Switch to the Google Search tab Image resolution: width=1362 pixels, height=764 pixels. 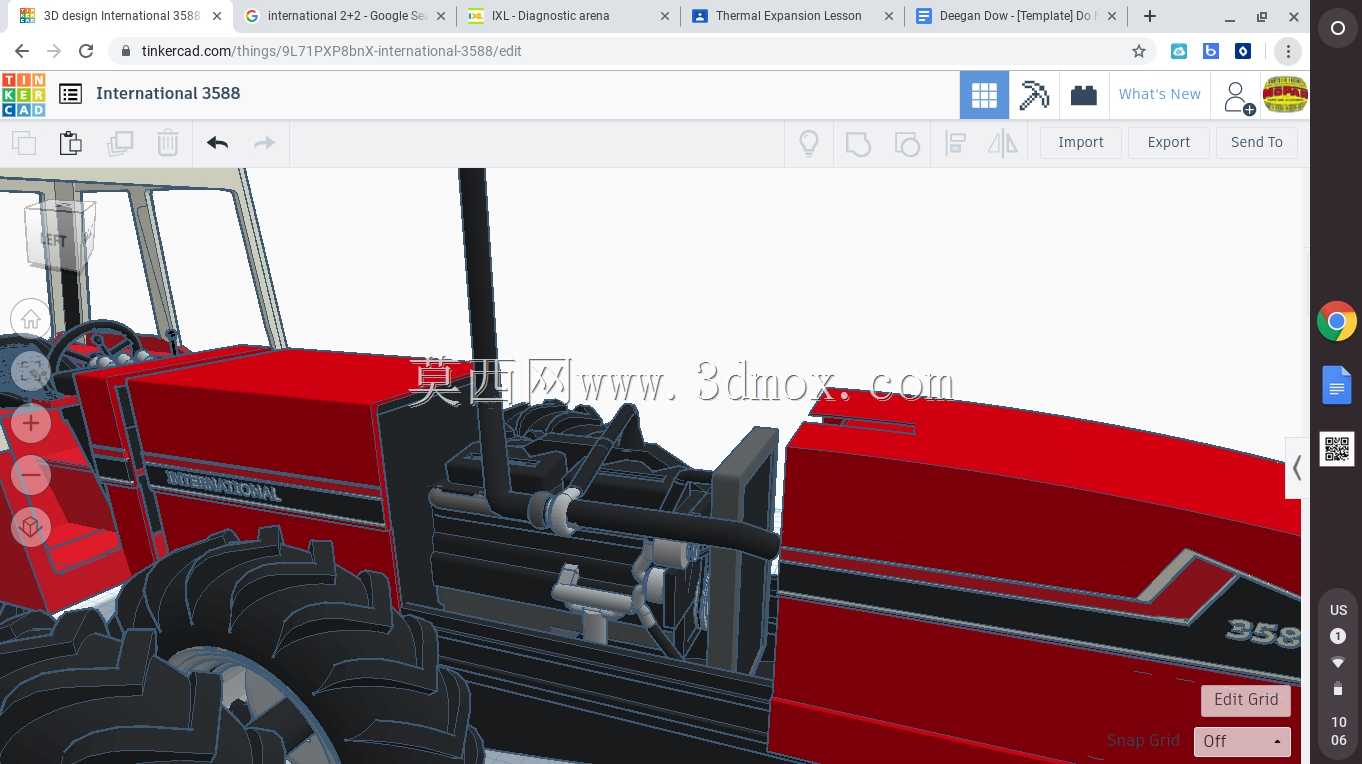tap(345, 16)
